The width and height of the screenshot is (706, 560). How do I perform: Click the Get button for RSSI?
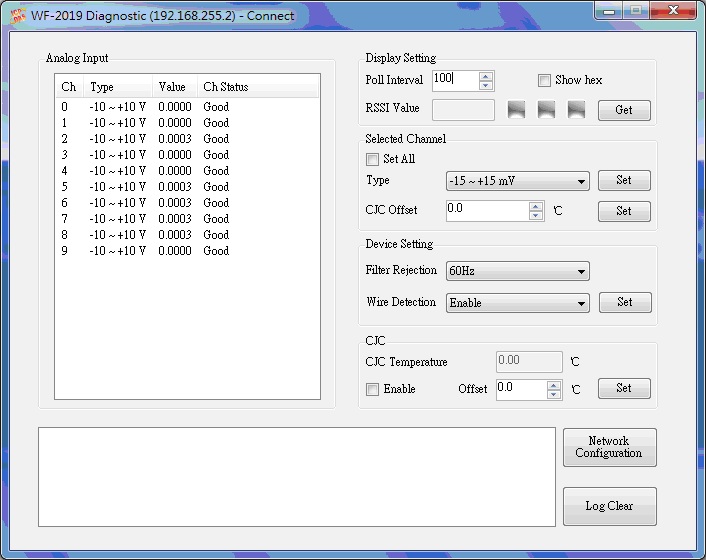pyautogui.click(x=624, y=110)
